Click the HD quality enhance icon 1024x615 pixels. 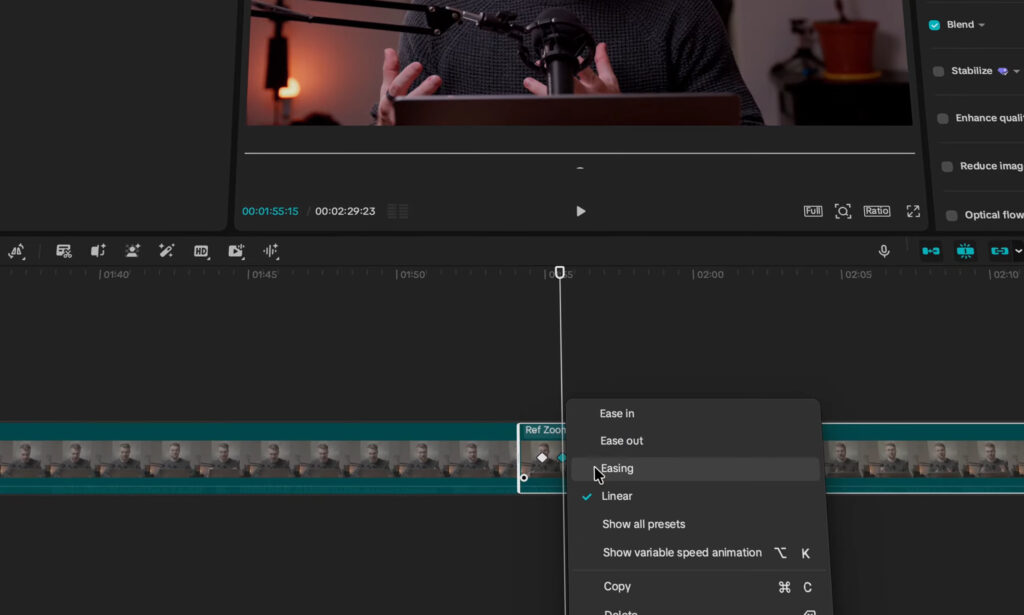click(201, 251)
